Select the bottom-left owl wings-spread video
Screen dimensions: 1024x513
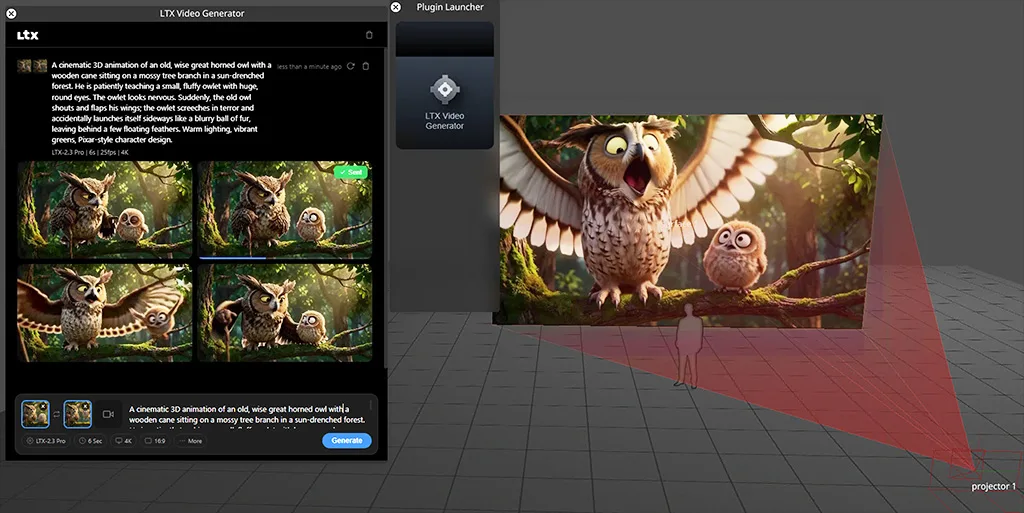pos(104,312)
